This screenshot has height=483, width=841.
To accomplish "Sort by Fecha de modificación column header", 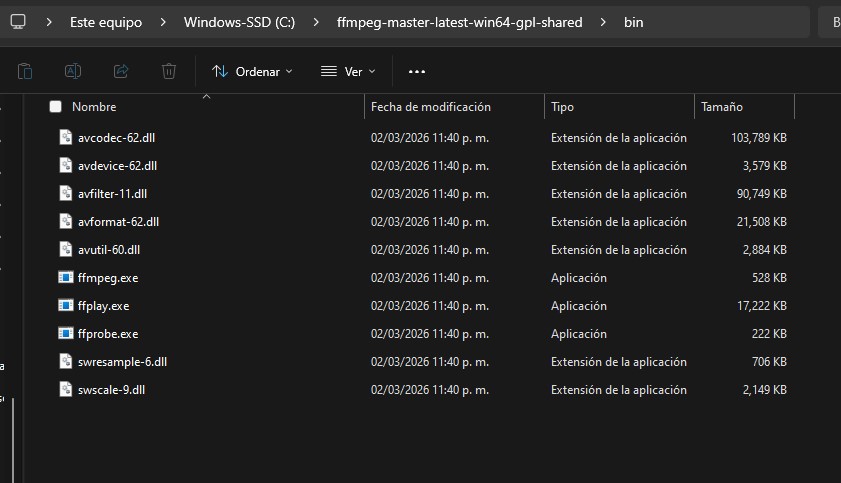I will tap(431, 107).
